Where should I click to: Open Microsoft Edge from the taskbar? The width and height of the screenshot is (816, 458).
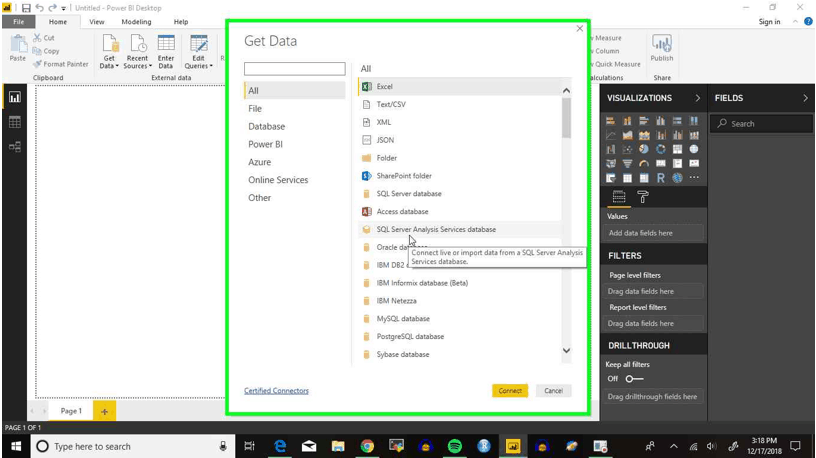coord(280,446)
